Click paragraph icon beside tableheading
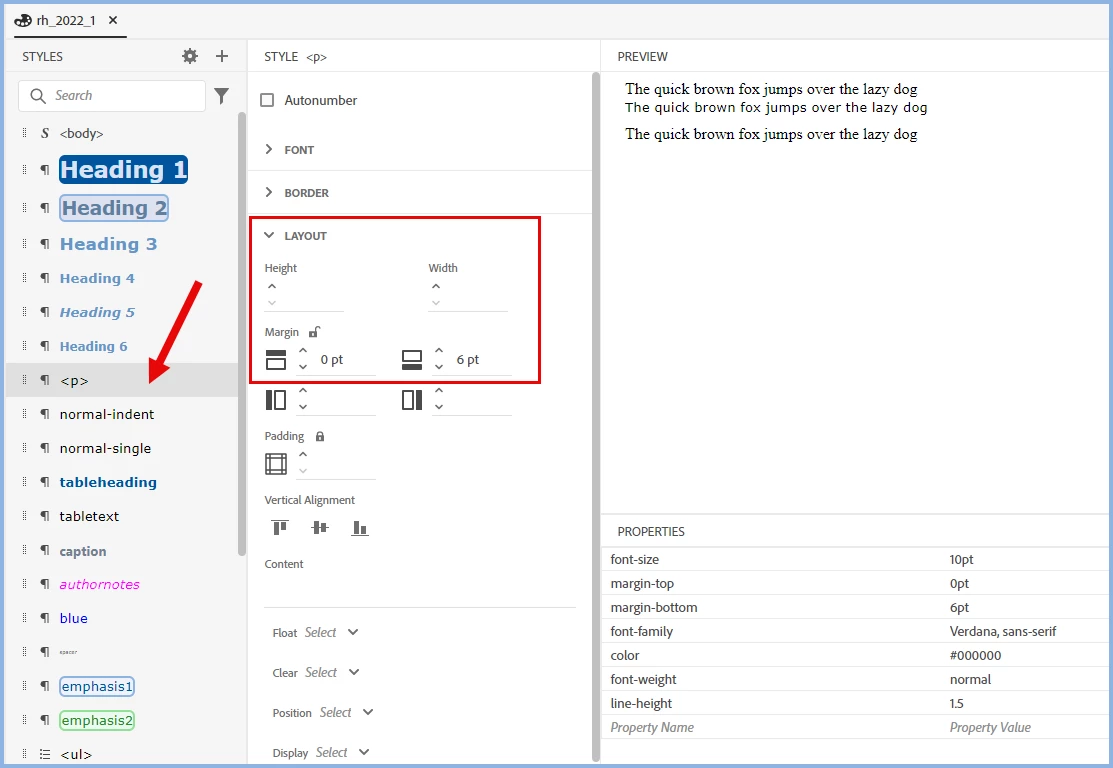This screenshot has height=768, width=1113. pyautogui.click(x=45, y=482)
